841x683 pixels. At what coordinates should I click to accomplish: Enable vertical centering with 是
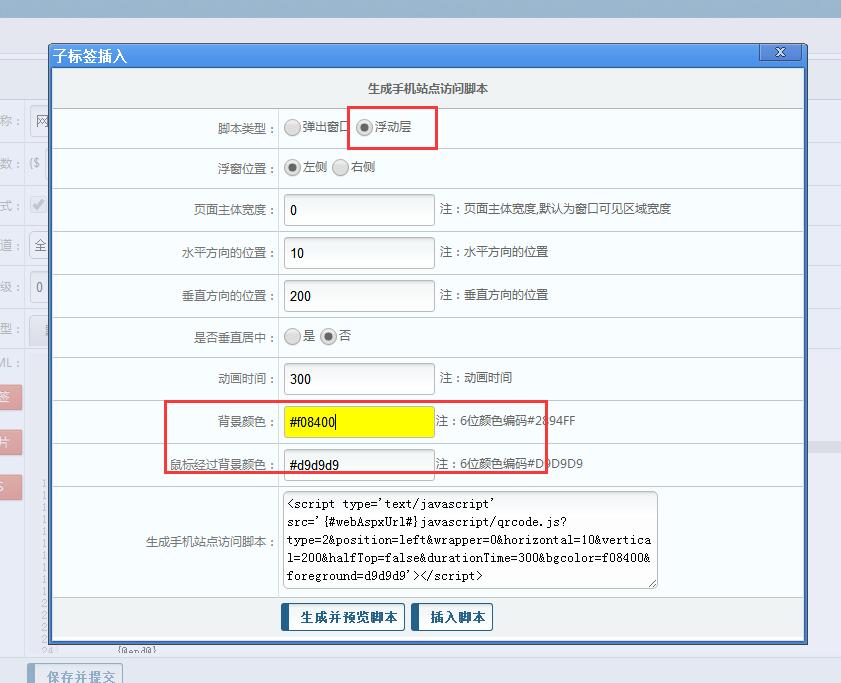pos(292,337)
